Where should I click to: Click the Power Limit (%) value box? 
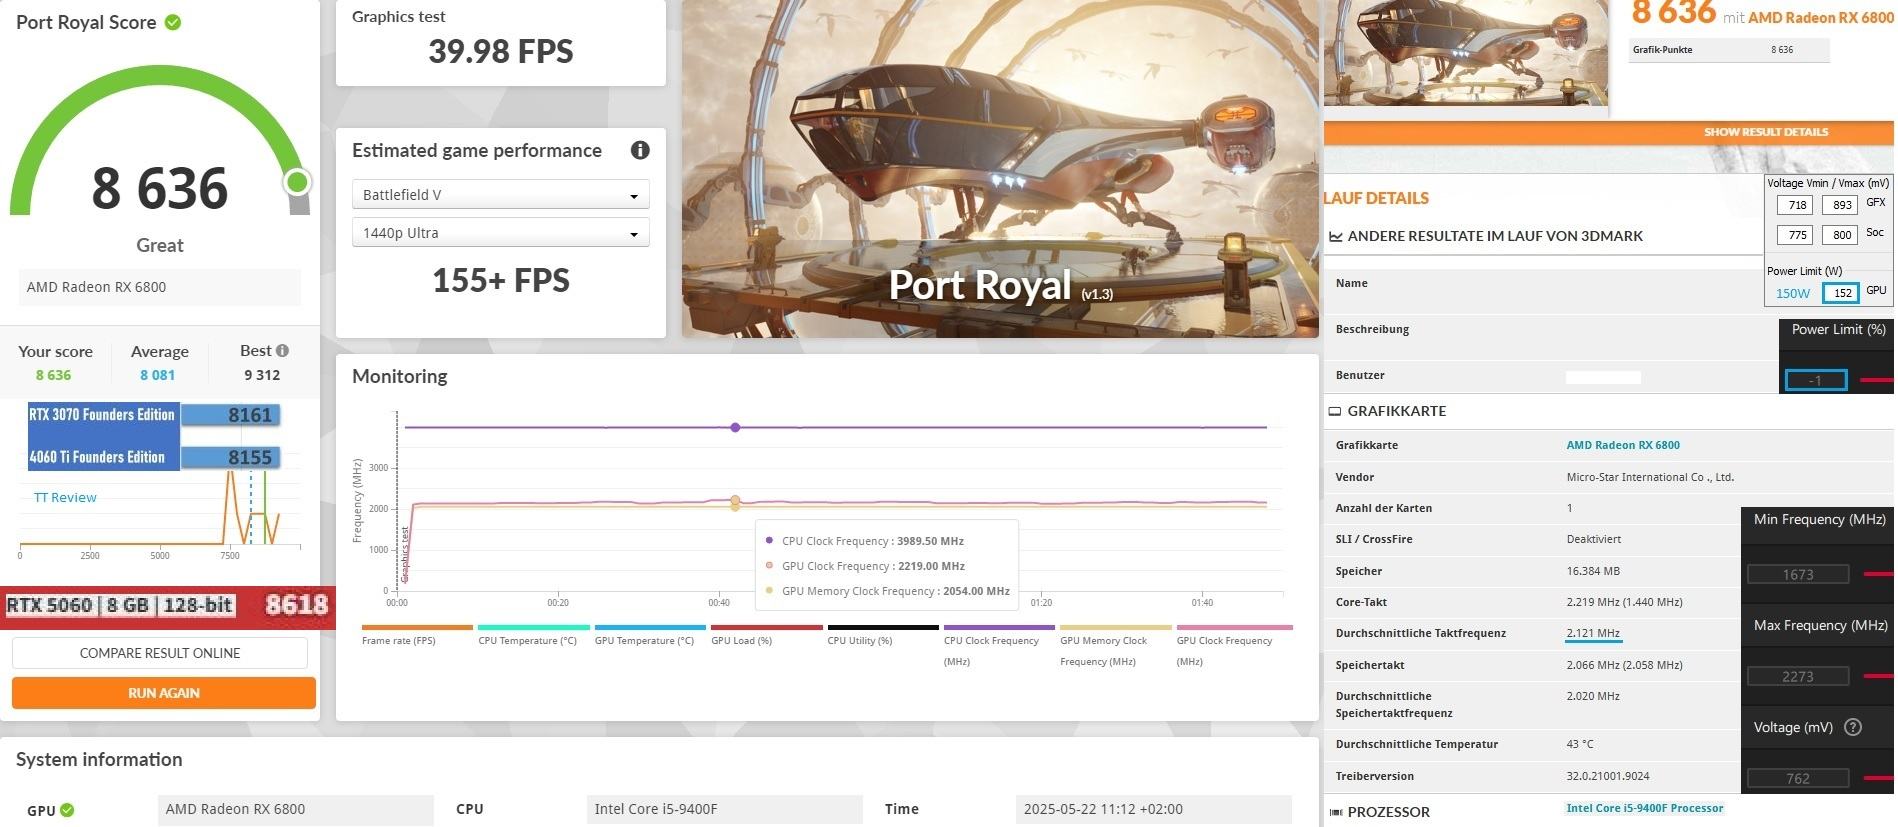1815,380
